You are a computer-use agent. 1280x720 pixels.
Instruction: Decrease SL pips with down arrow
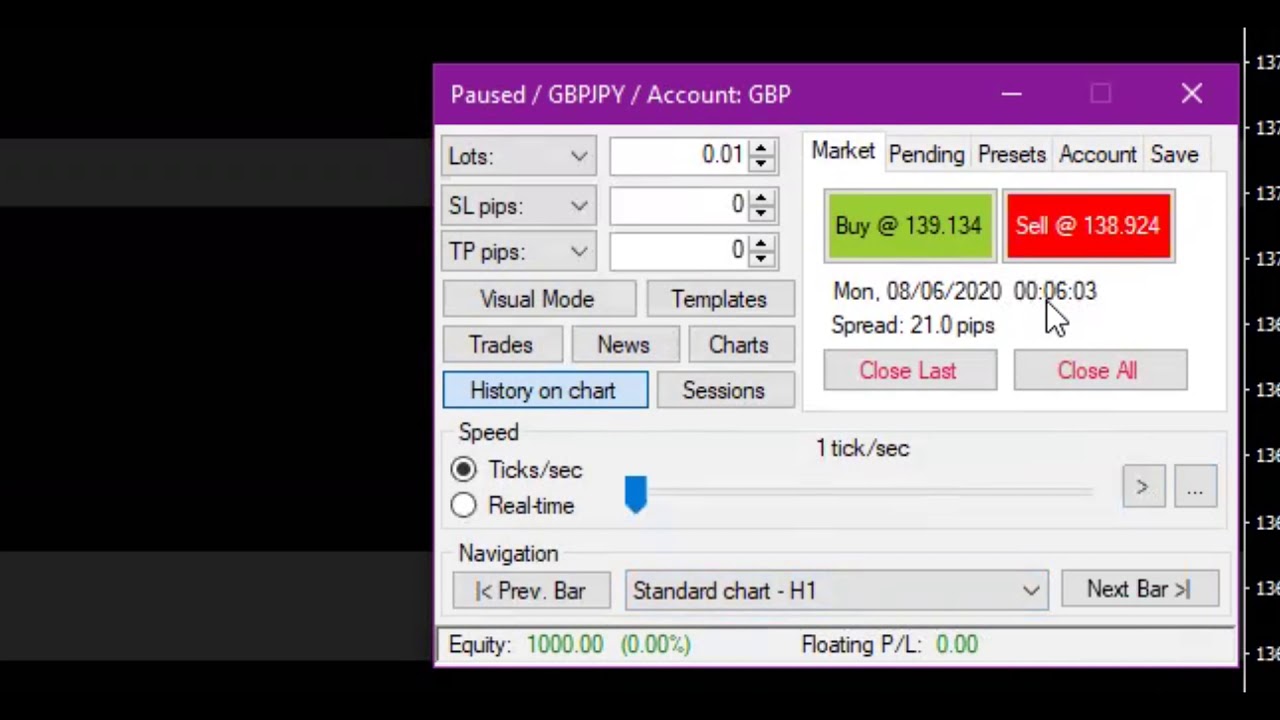(x=761, y=213)
